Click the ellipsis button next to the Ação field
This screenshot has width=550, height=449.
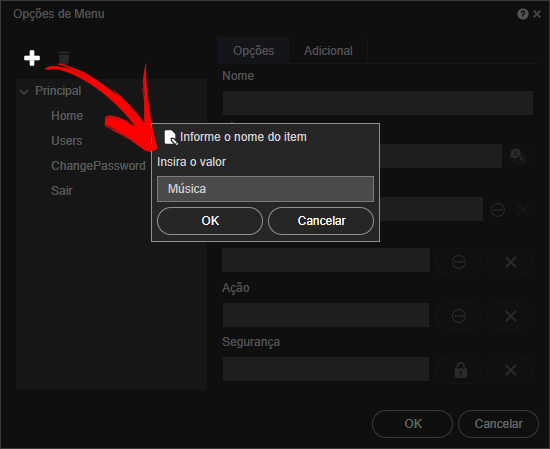tap(459, 316)
